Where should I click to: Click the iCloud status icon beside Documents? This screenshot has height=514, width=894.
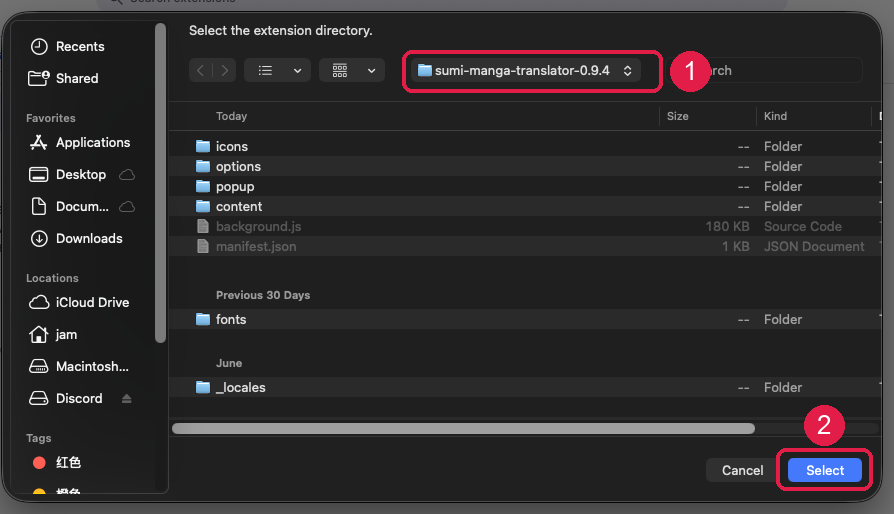pyautogui.click(x=127, y=206)
